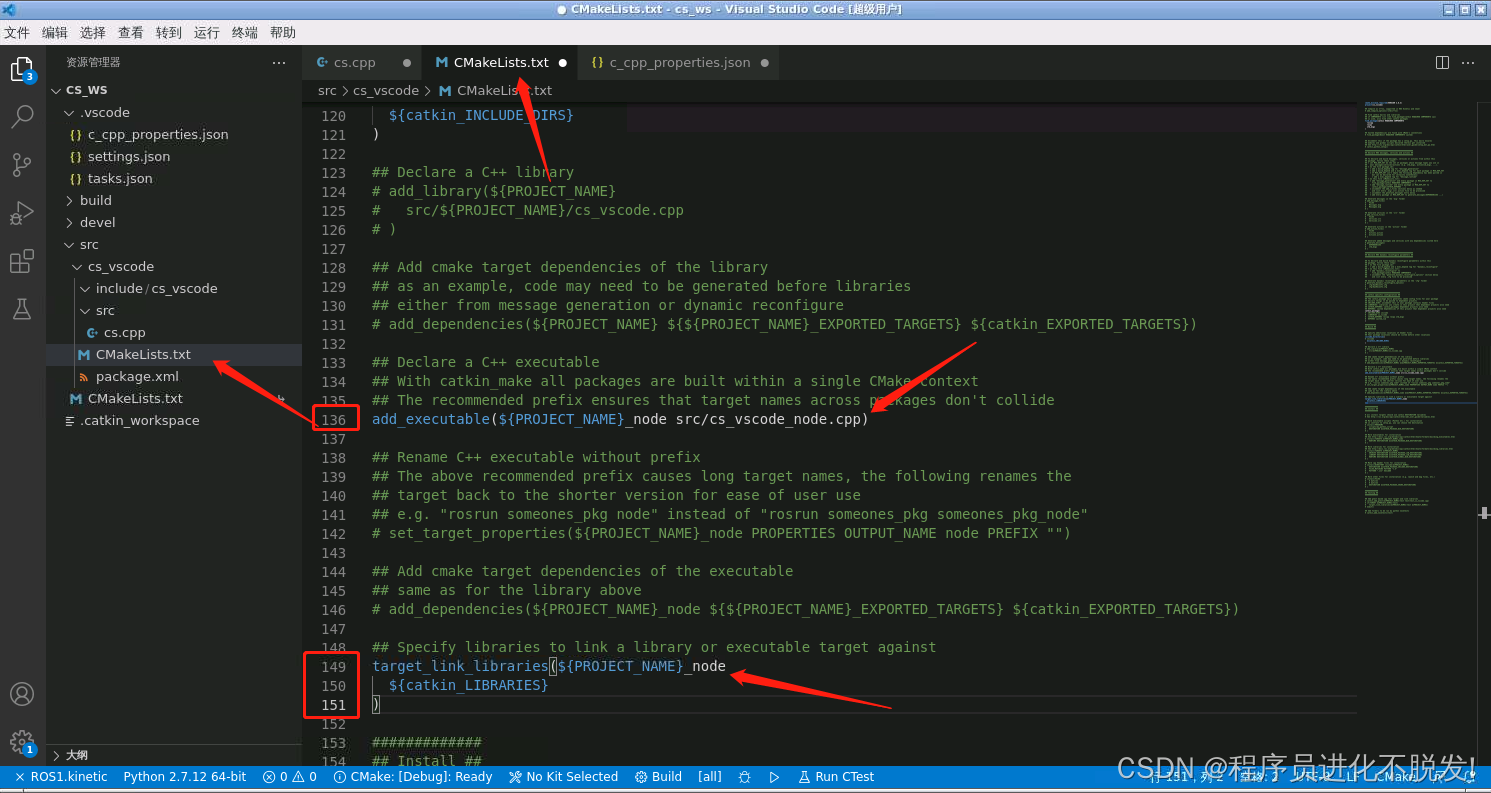Switch to the CMakeLists.txt editor tab

coord(501,62)
